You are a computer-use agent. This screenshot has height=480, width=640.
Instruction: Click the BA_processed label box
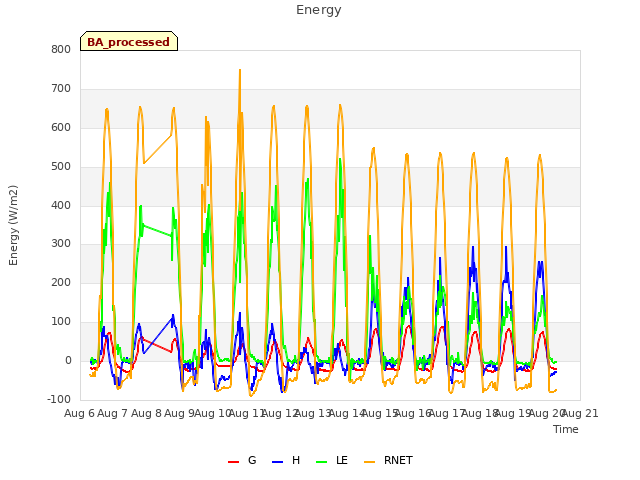coord(129,41)
